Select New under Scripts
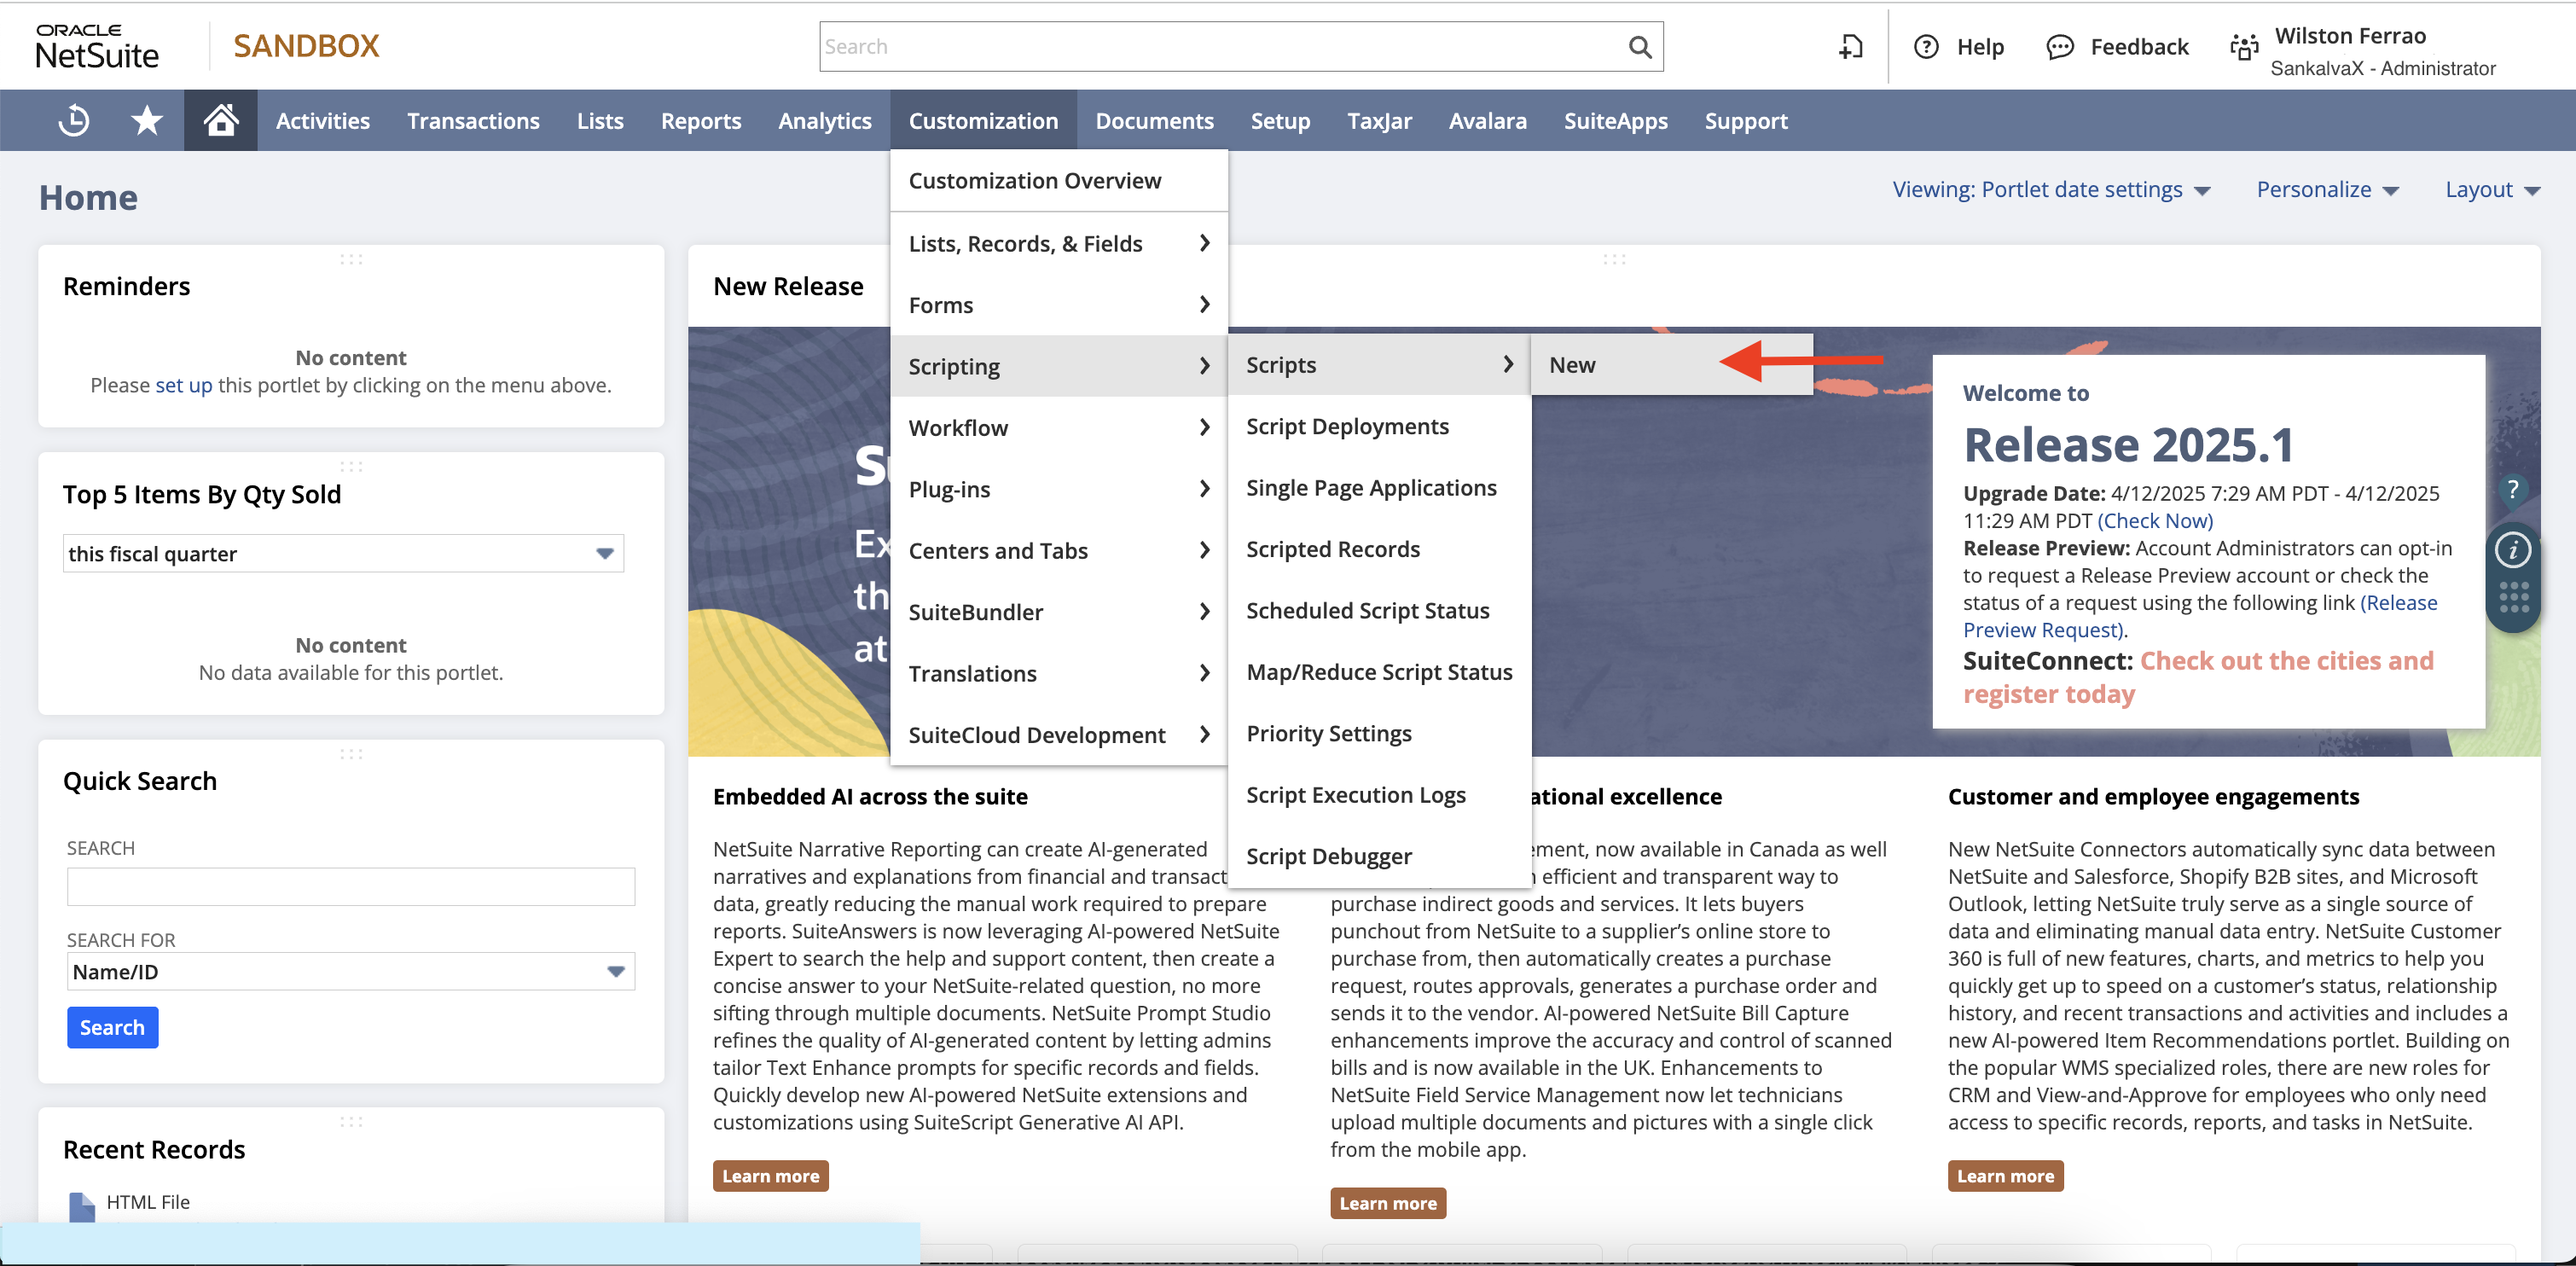 pos(1671,365)
